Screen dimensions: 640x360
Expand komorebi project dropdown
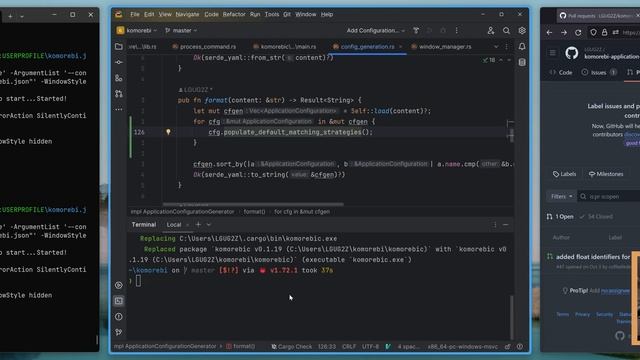(x=137, y=31)
